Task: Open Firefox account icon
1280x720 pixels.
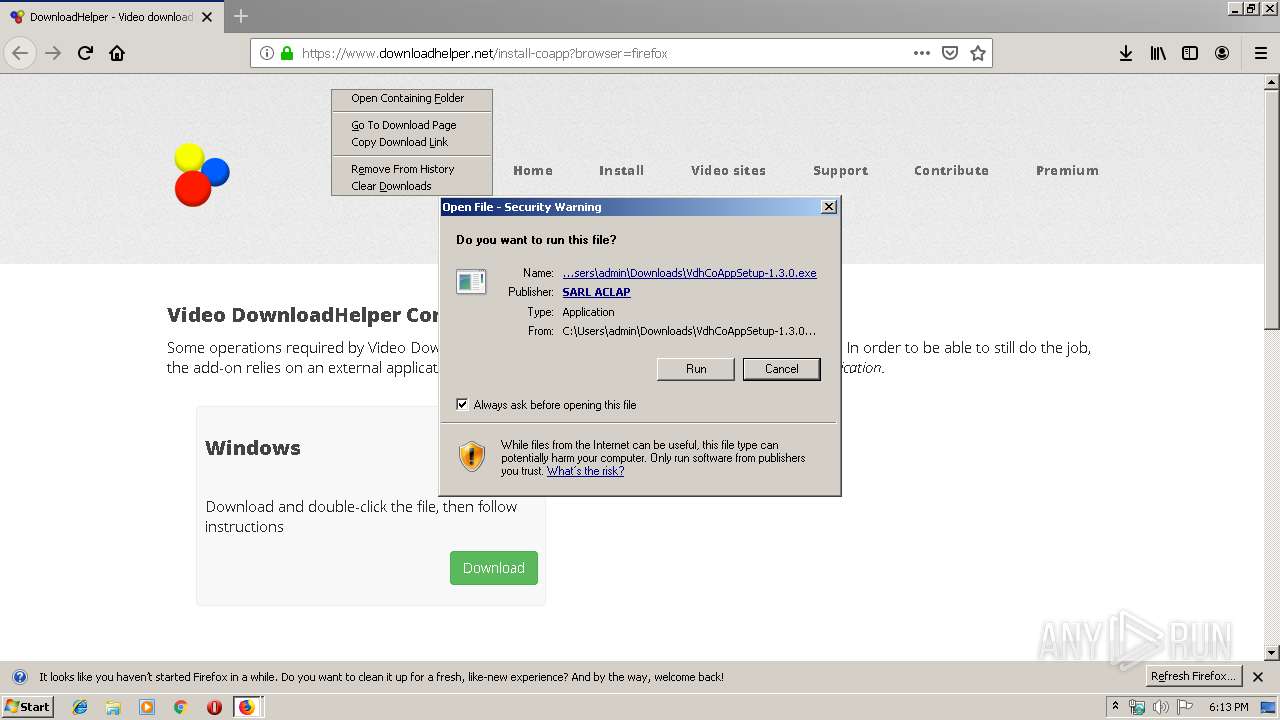Action: 1222,53
